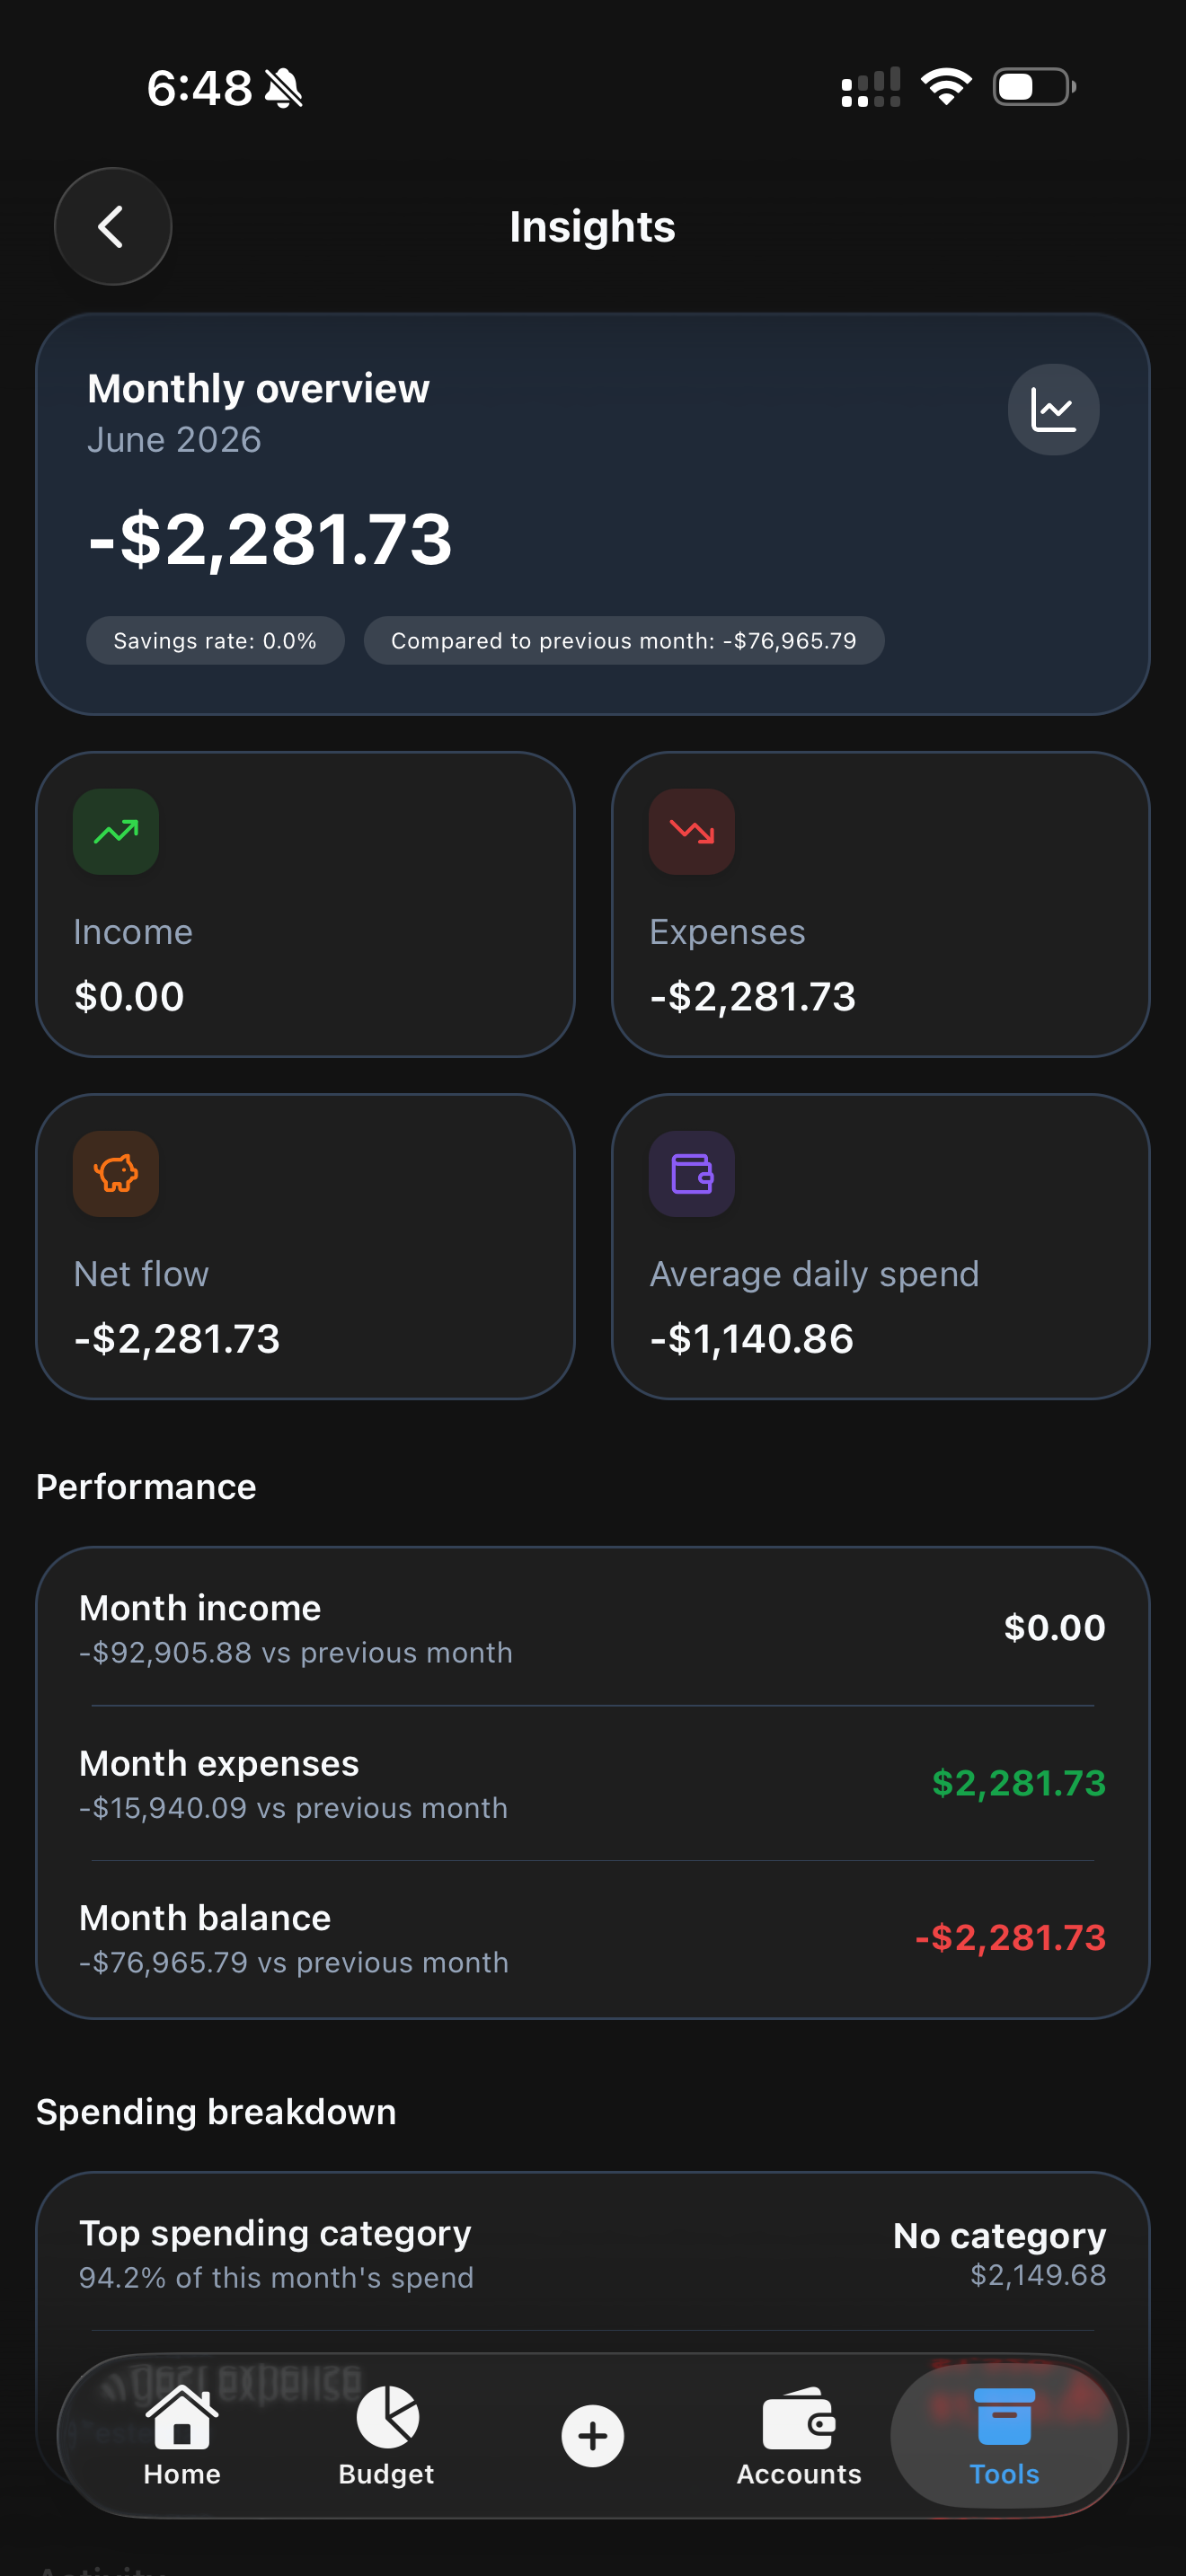The image size is (1186, 2576).
Task: Tap the purple wallet icon
Action: 692,1174
